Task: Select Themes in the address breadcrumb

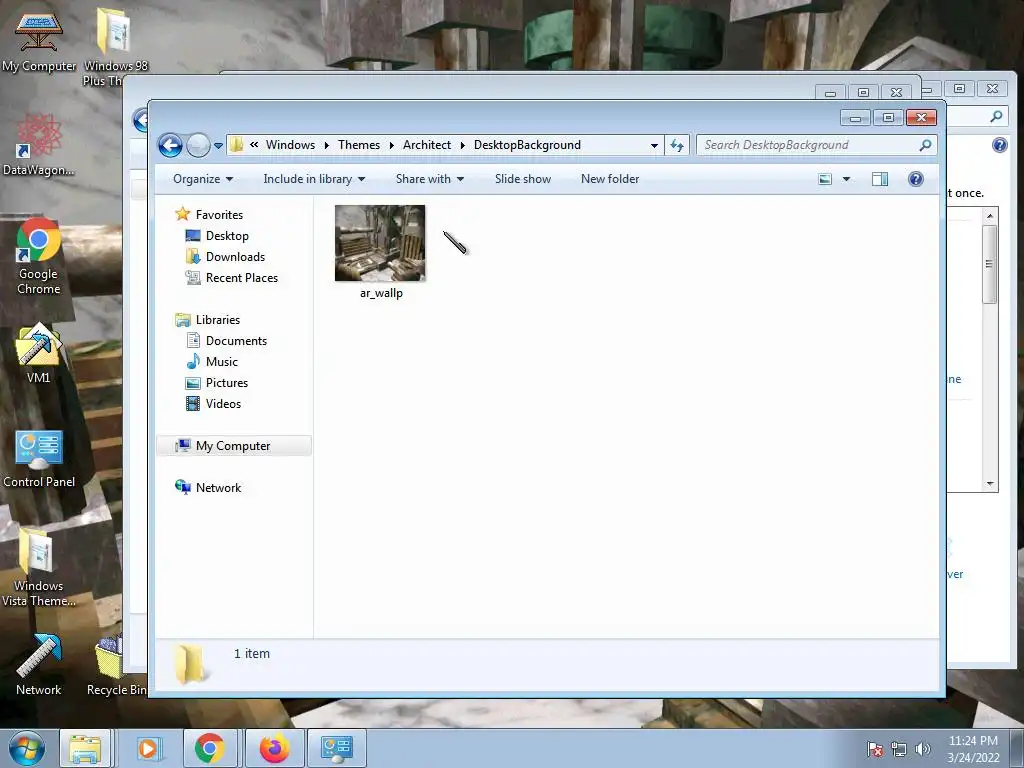Action: [x=359, y=145]
